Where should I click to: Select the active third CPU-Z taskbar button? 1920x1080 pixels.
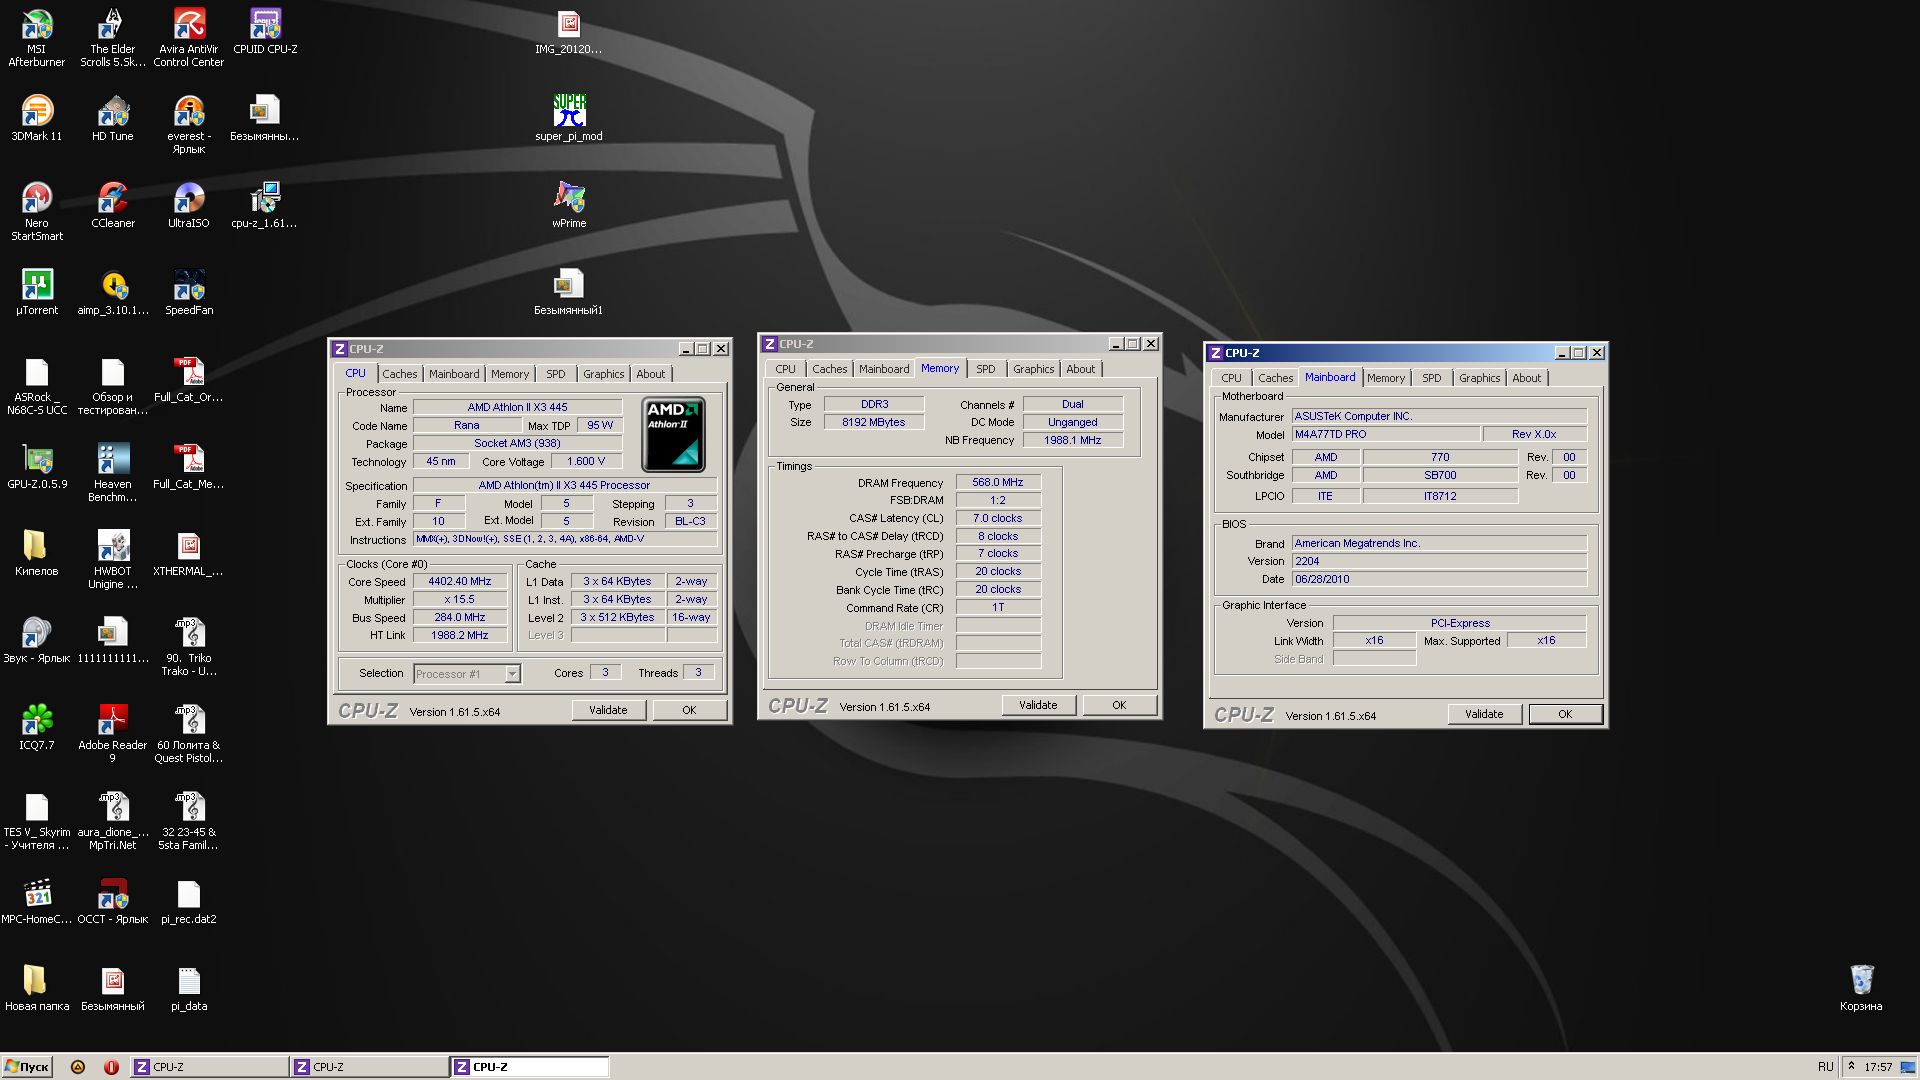530,1067
